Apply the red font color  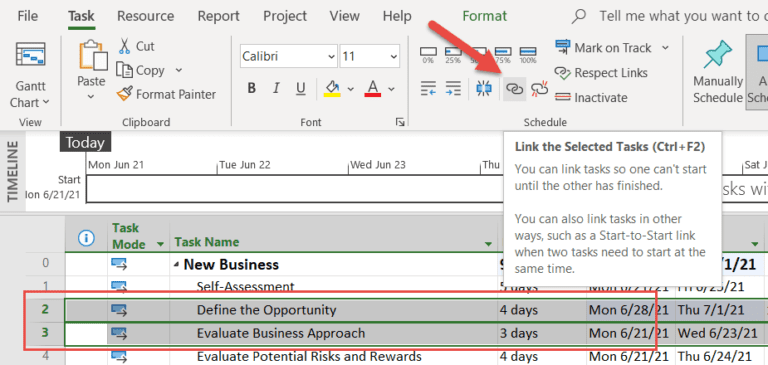(373, 89)
